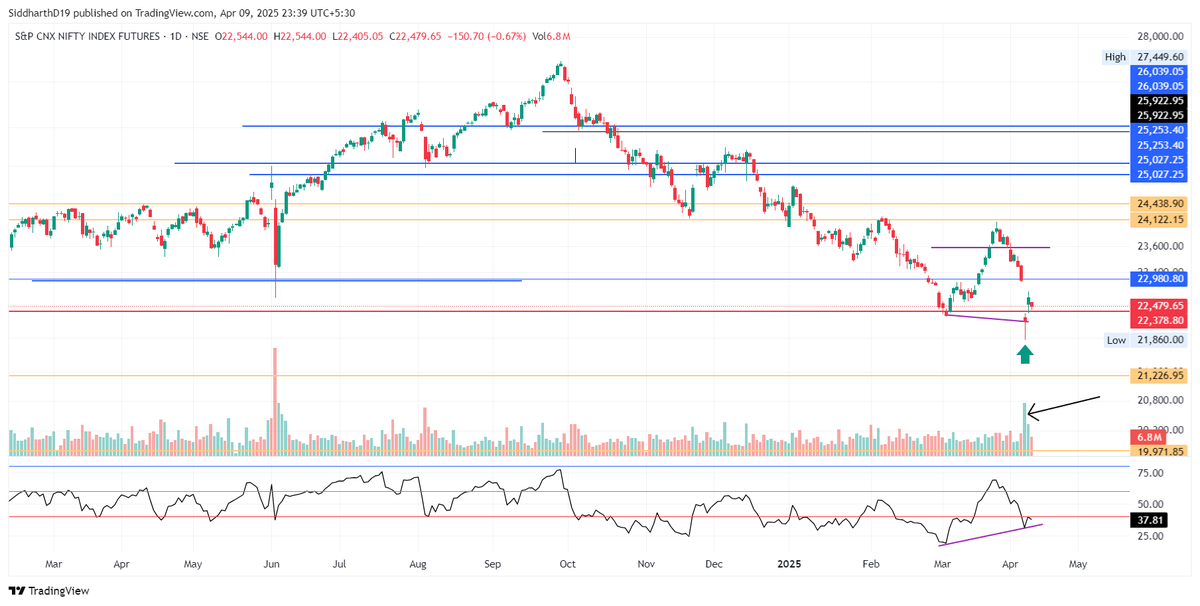
Task: Select the green up arrow marker below April candle
Action: click(x=1024, y=355)
